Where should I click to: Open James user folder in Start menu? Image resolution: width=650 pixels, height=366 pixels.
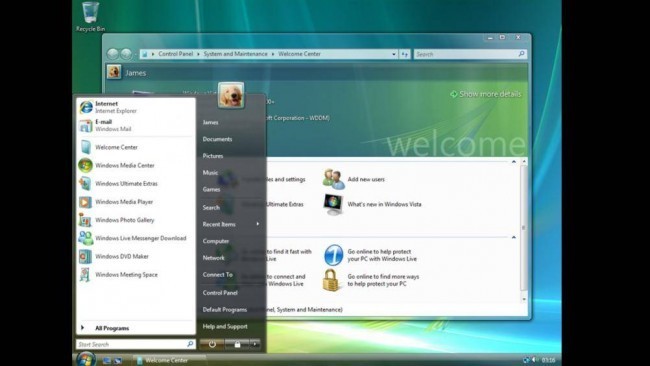(211, 122)
